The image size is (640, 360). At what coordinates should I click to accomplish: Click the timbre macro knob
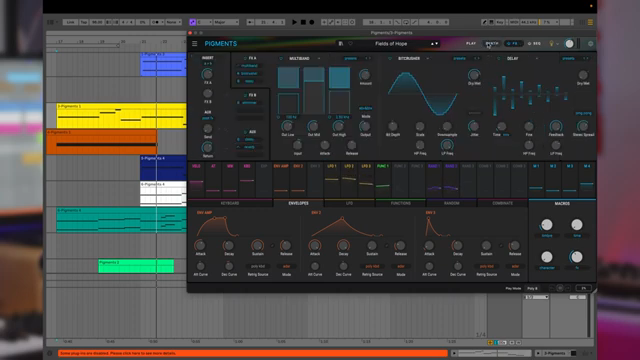click(547, 224)
